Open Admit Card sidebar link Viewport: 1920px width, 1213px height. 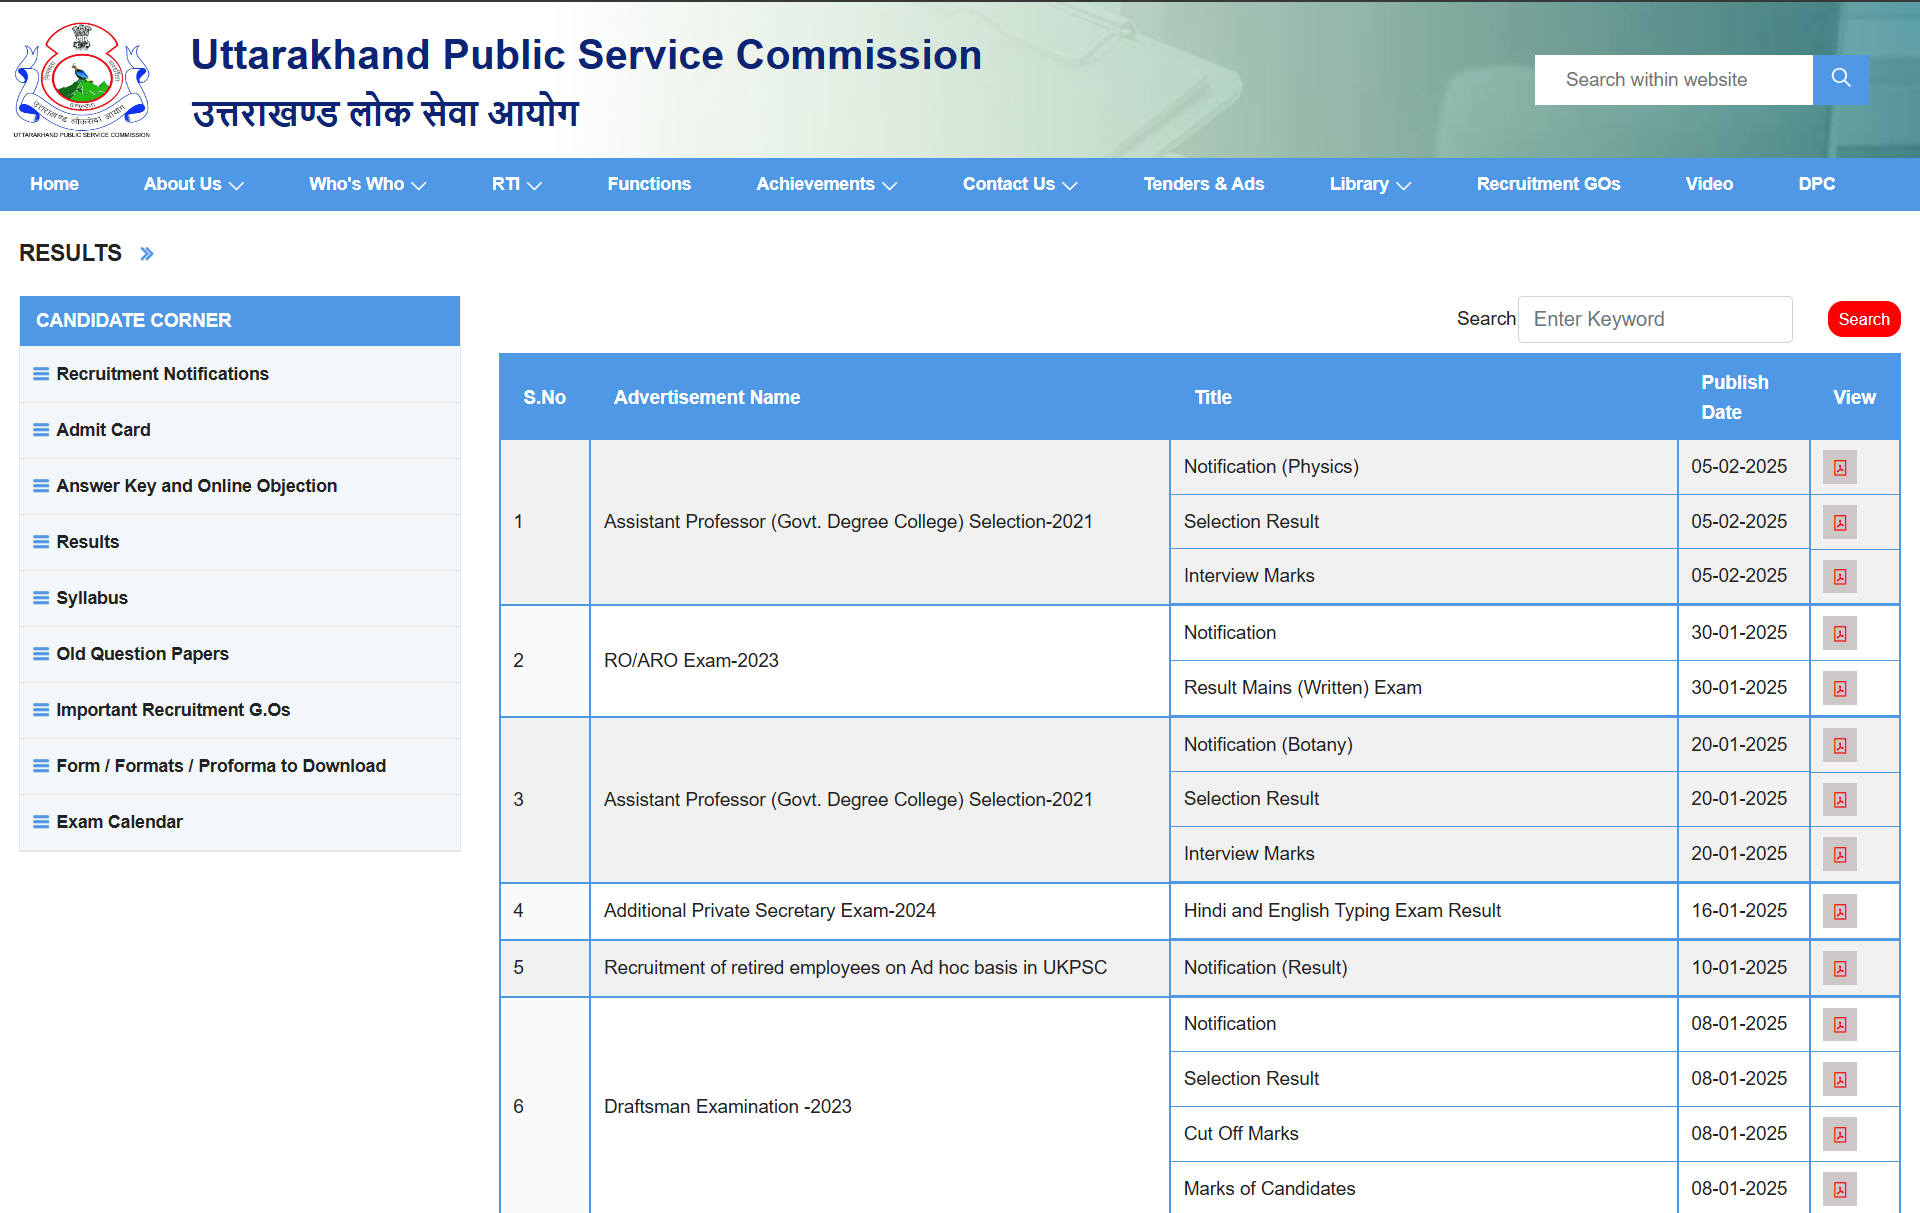pyautogui.click(x=103, y=430)
